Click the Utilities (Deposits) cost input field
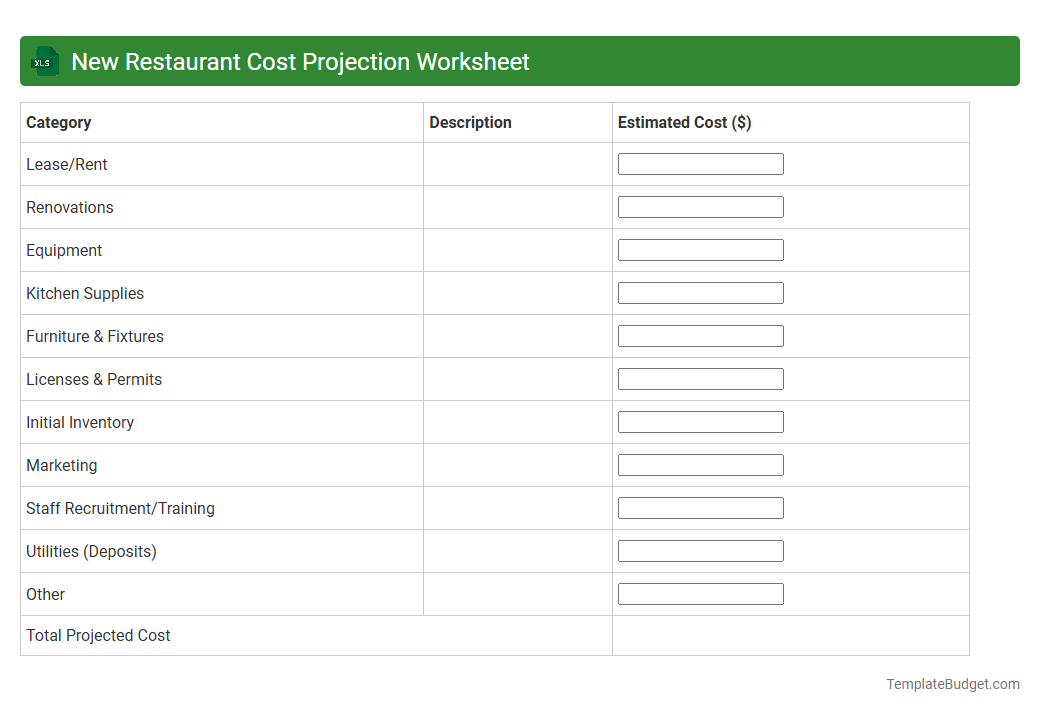 700,550
